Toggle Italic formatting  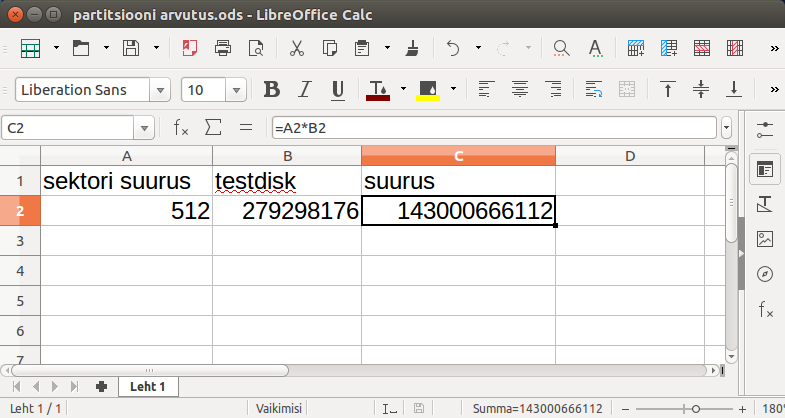tap(306, 90)
